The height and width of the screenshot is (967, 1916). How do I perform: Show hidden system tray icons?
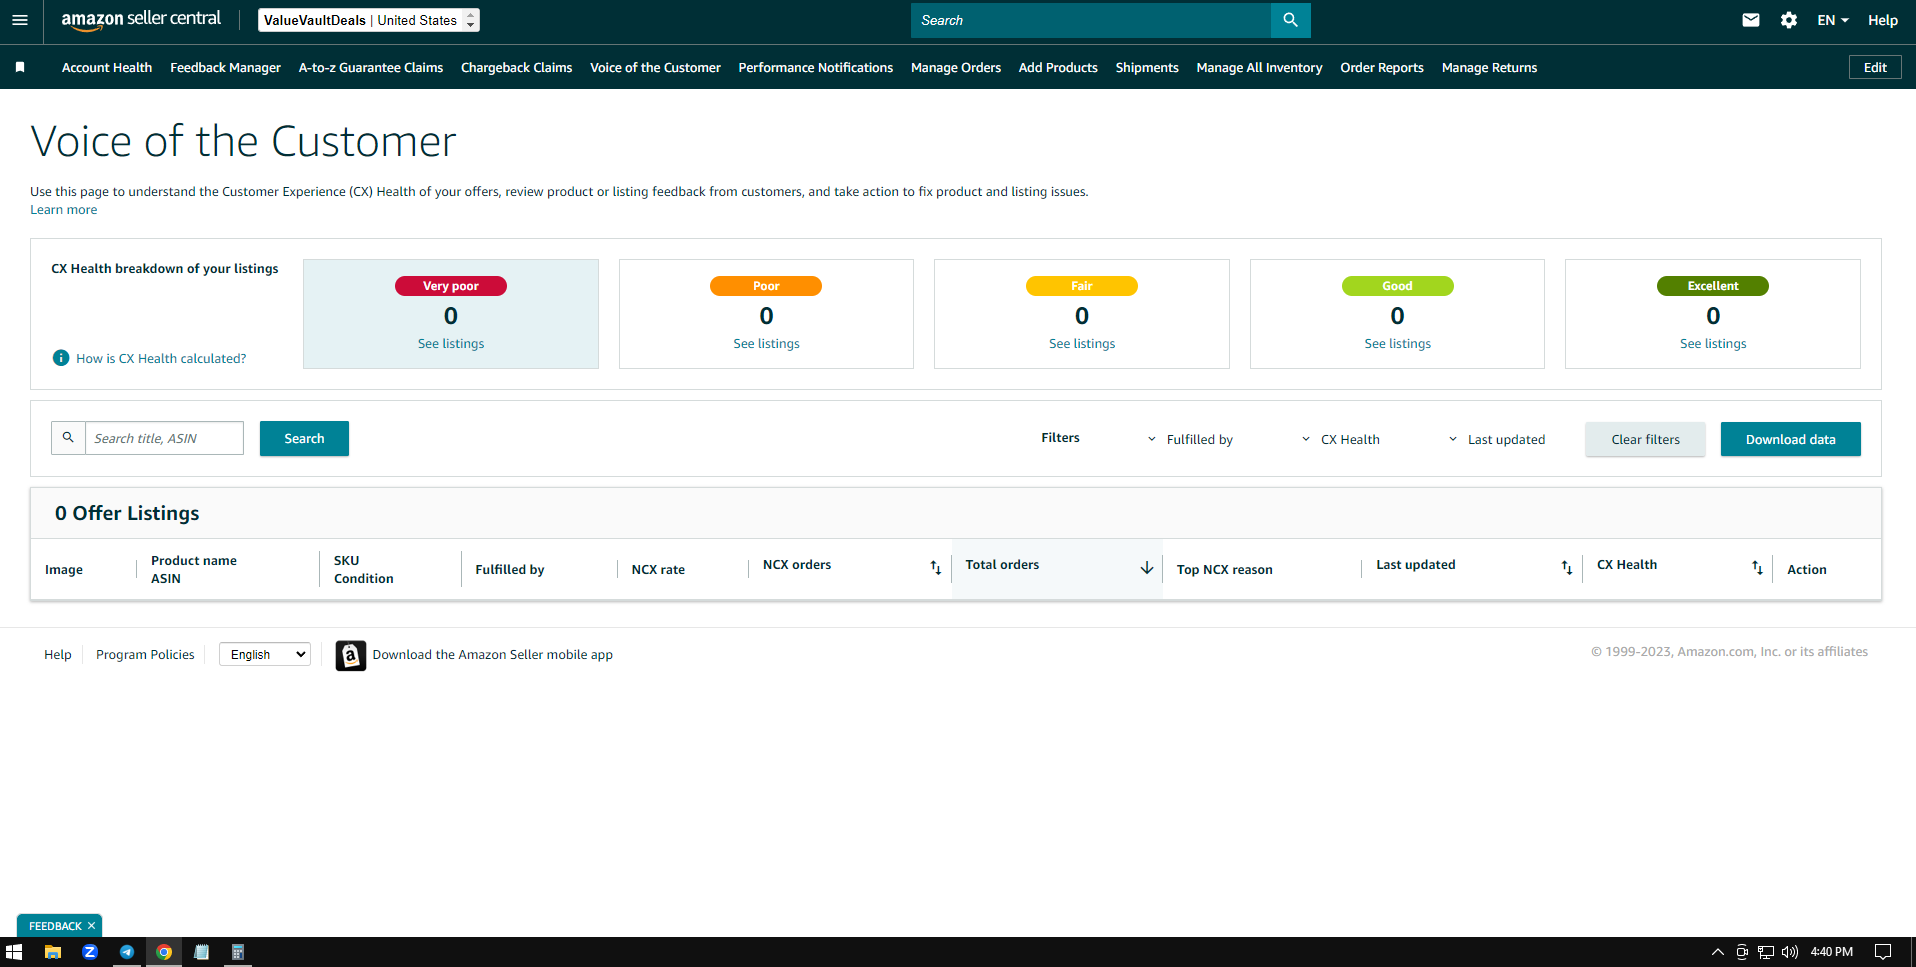point(1718,952)
